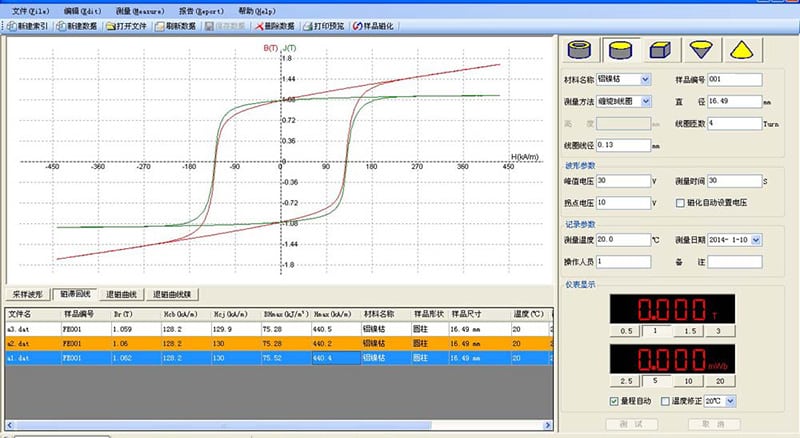The width and height of the screenshot is (800, 438).
Task: Click the 文件名 column header
Action: pyautogui.click(x=33, y=314)
